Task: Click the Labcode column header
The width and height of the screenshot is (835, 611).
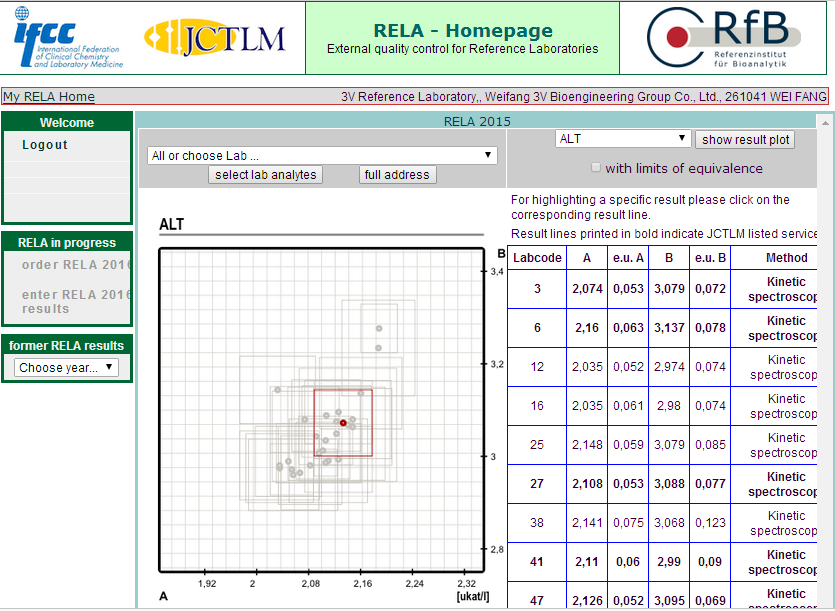Action: pyautogui.click(x=537, y=258)
